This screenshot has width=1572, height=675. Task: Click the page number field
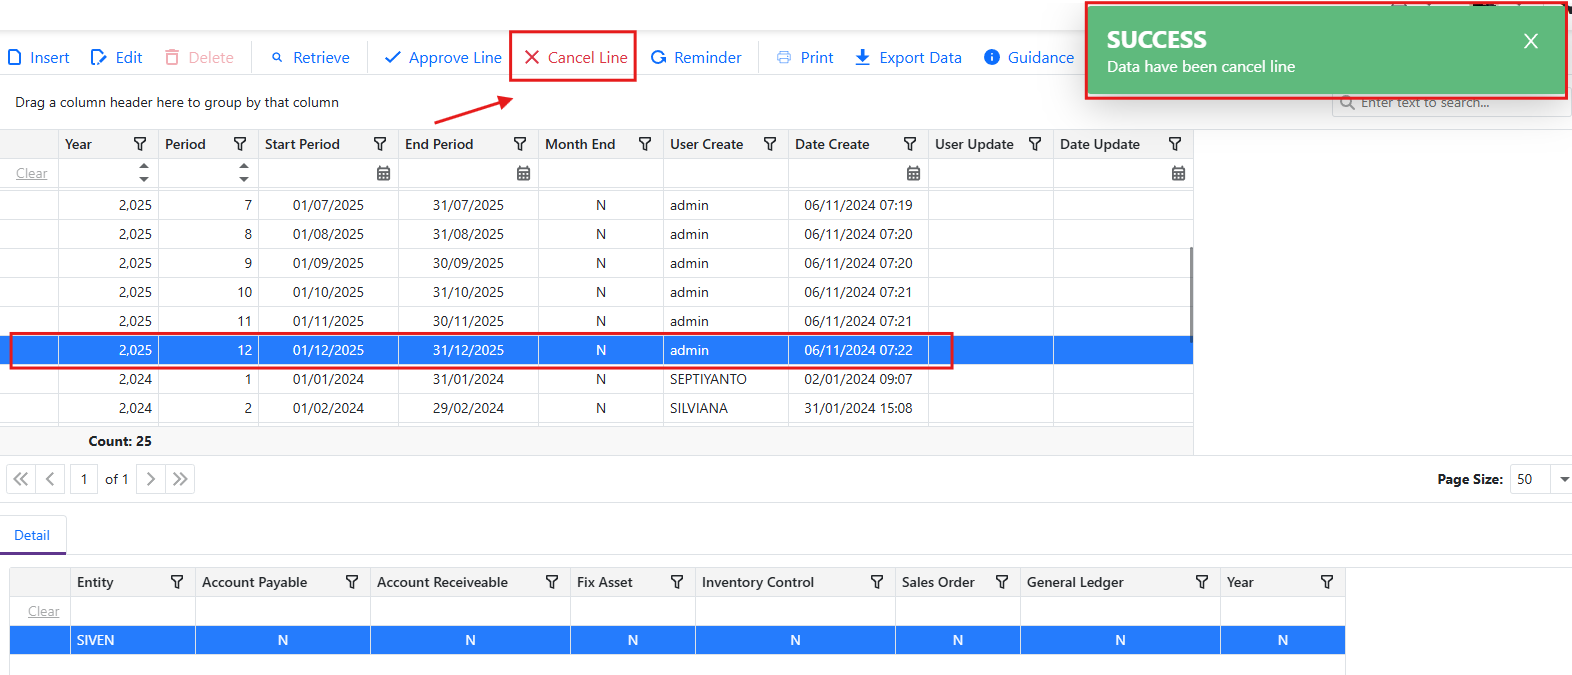click(84, 479)
